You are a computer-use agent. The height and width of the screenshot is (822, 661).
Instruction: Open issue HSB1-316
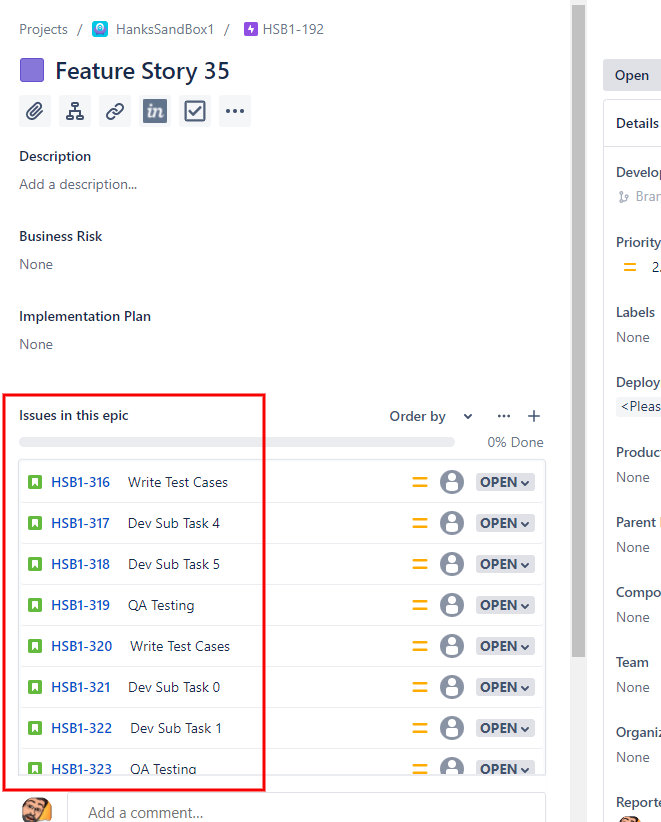coord(81,482)
